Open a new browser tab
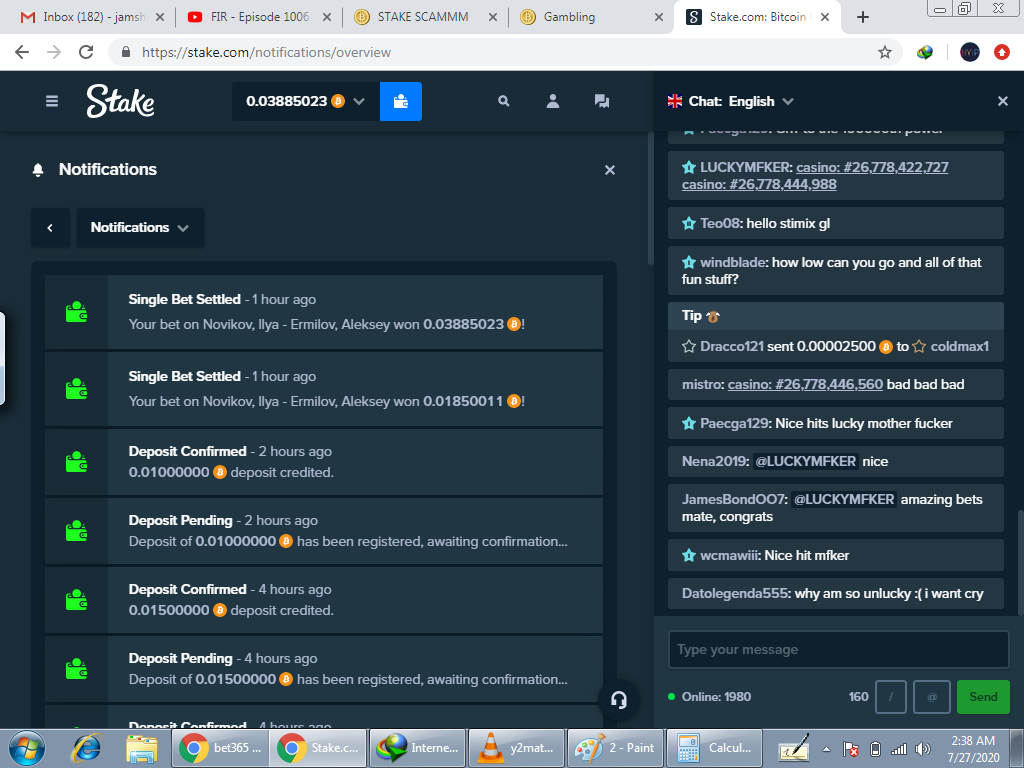 (x=862, y=17)
